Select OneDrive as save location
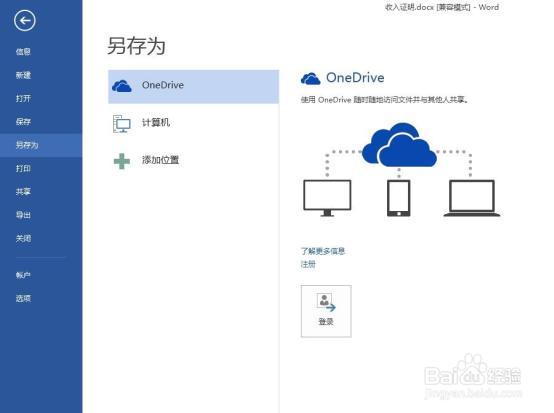Viewport: 554px width, 413px height. [x=193, y=87]
